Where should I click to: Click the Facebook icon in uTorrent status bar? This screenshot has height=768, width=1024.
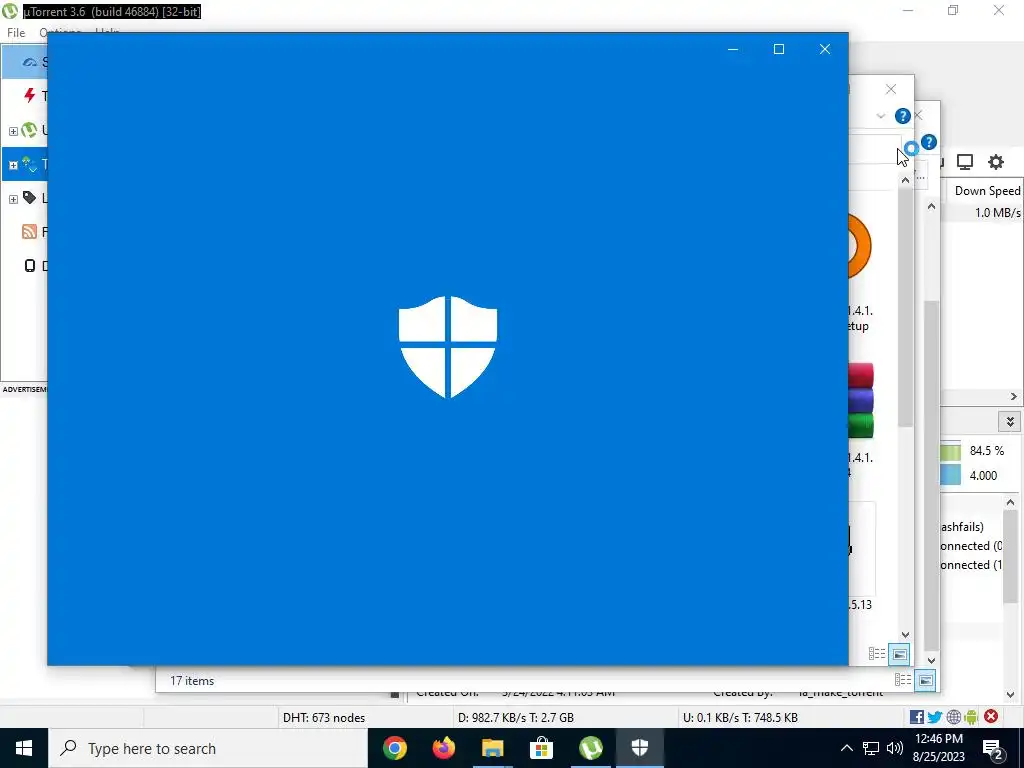tap(916, 717)
